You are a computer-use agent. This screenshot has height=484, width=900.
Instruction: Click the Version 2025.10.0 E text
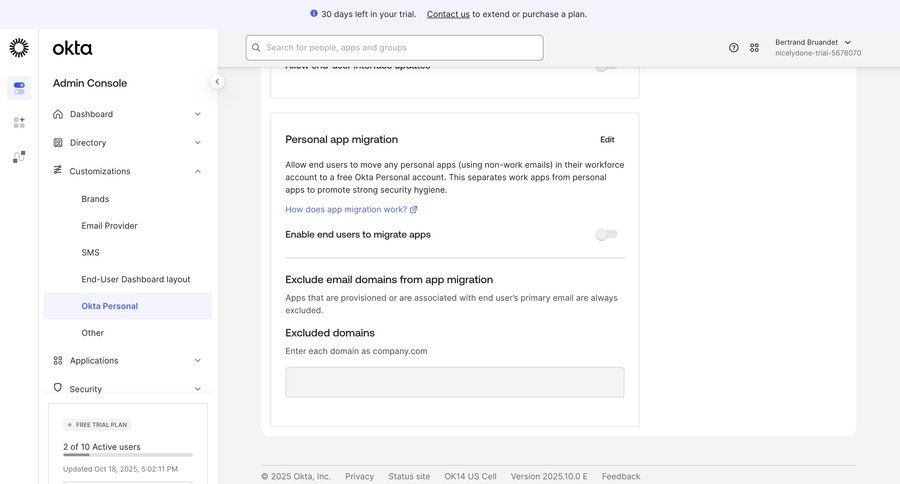(549, 476)
